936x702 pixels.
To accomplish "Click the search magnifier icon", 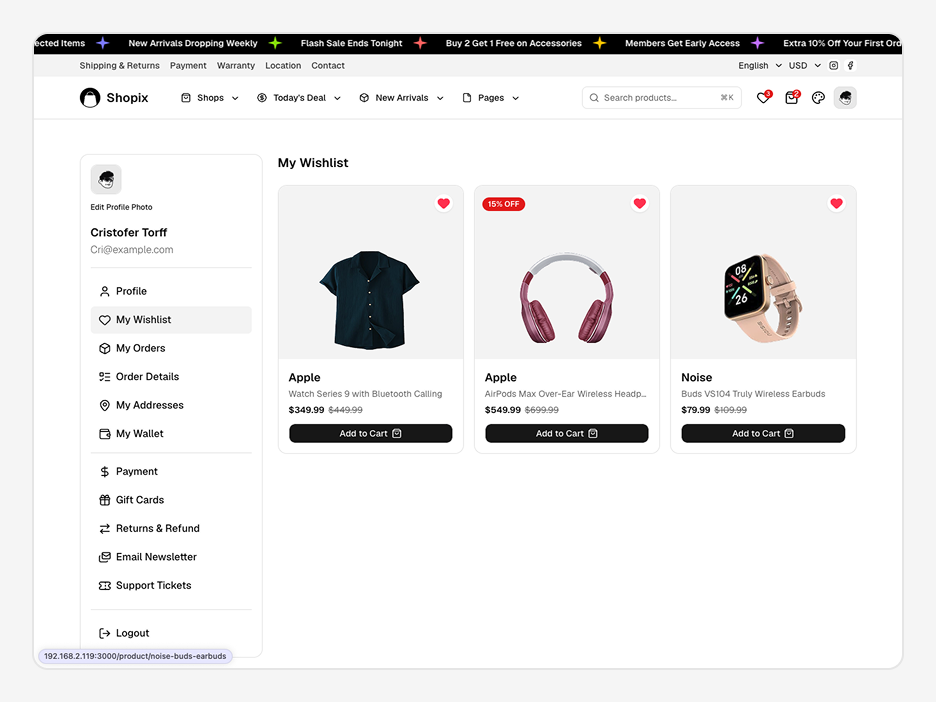I will tap(594, 98).
